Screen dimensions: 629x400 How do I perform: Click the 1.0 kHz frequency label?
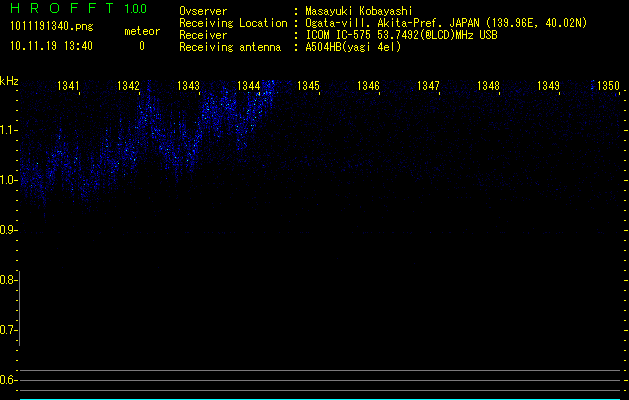pyautogui.click(x=9, y=180)
